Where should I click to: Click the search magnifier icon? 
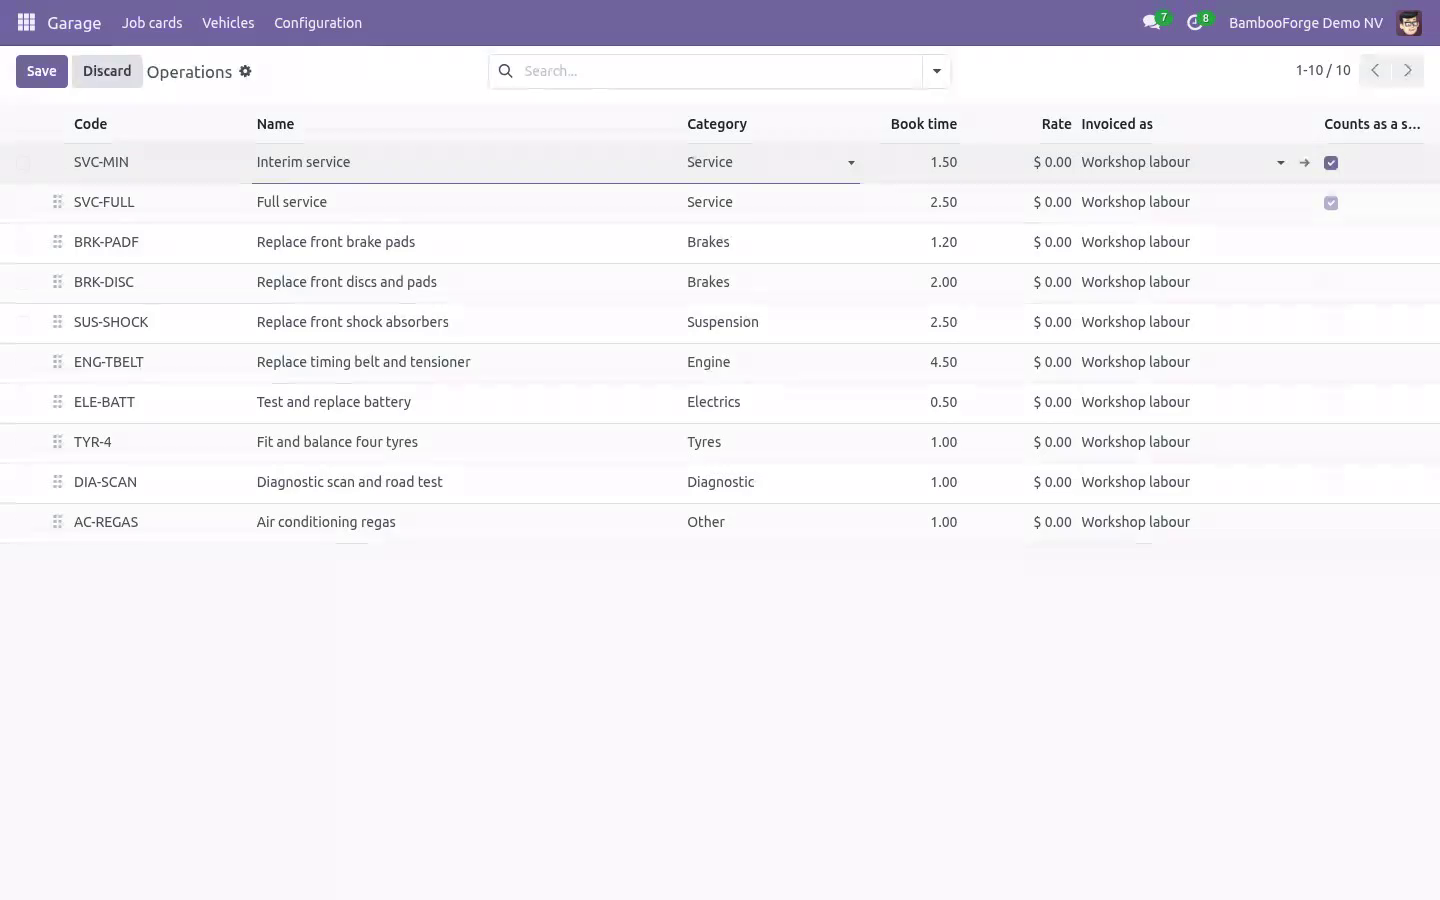tap(505, 71)
